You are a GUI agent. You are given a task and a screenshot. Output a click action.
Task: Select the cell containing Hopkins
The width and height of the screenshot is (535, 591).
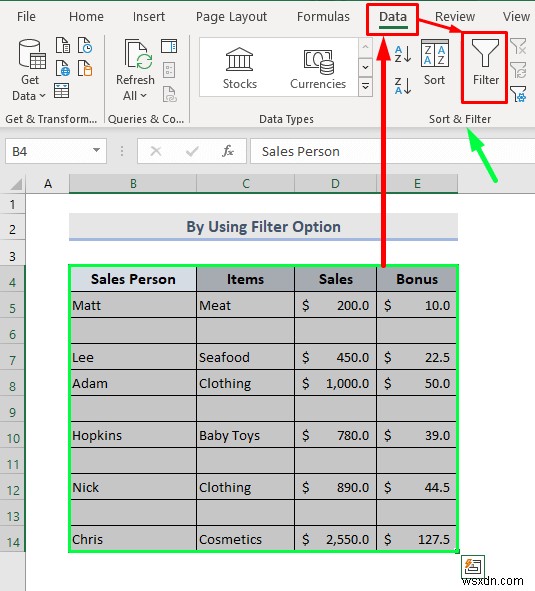point(133,435)
